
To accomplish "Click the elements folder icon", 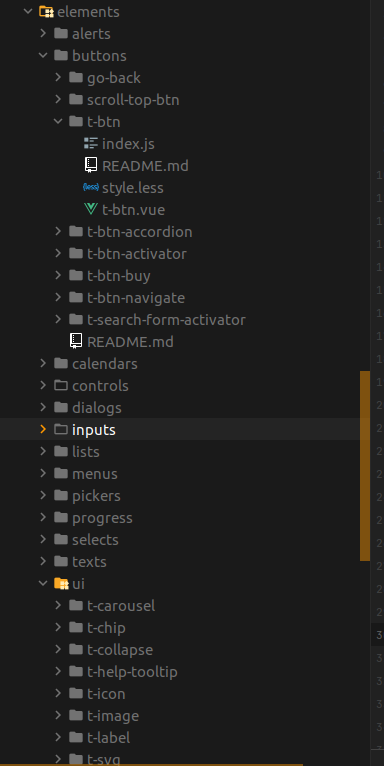I will pyautogui.click(x=46, y=11).
